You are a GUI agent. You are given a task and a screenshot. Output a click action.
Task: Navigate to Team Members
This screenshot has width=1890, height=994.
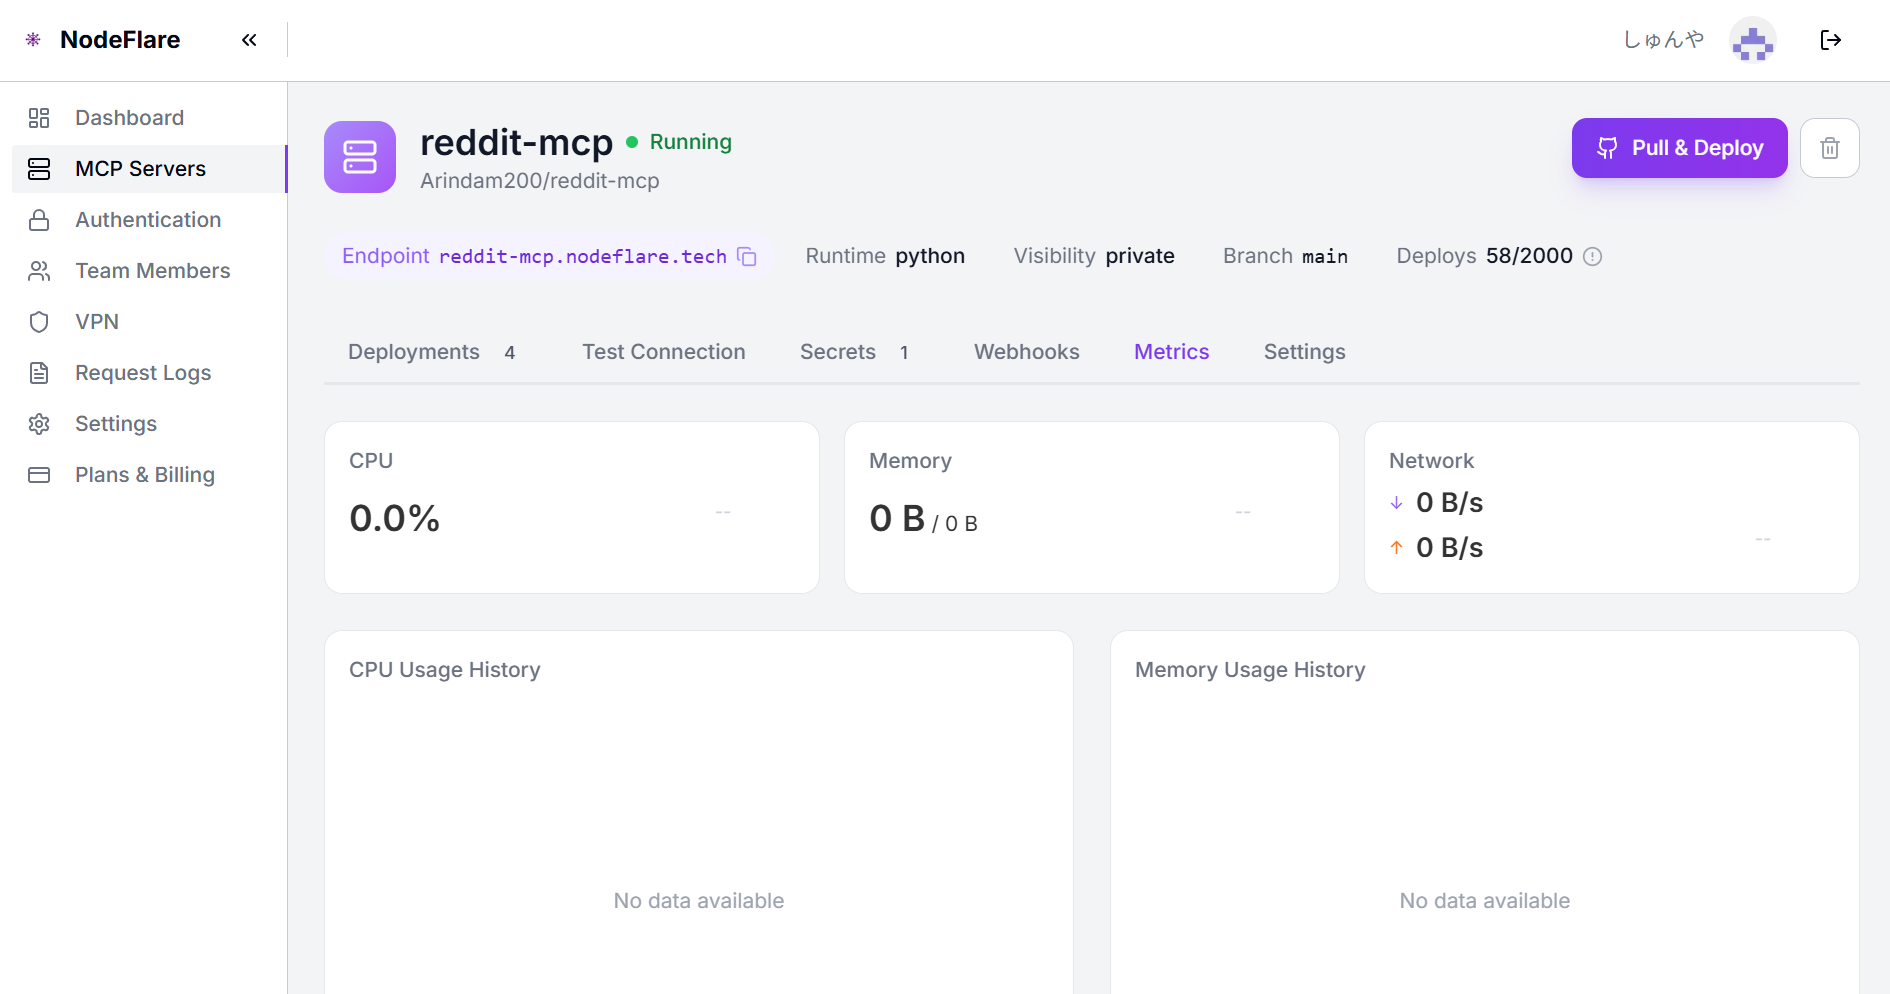149,271
